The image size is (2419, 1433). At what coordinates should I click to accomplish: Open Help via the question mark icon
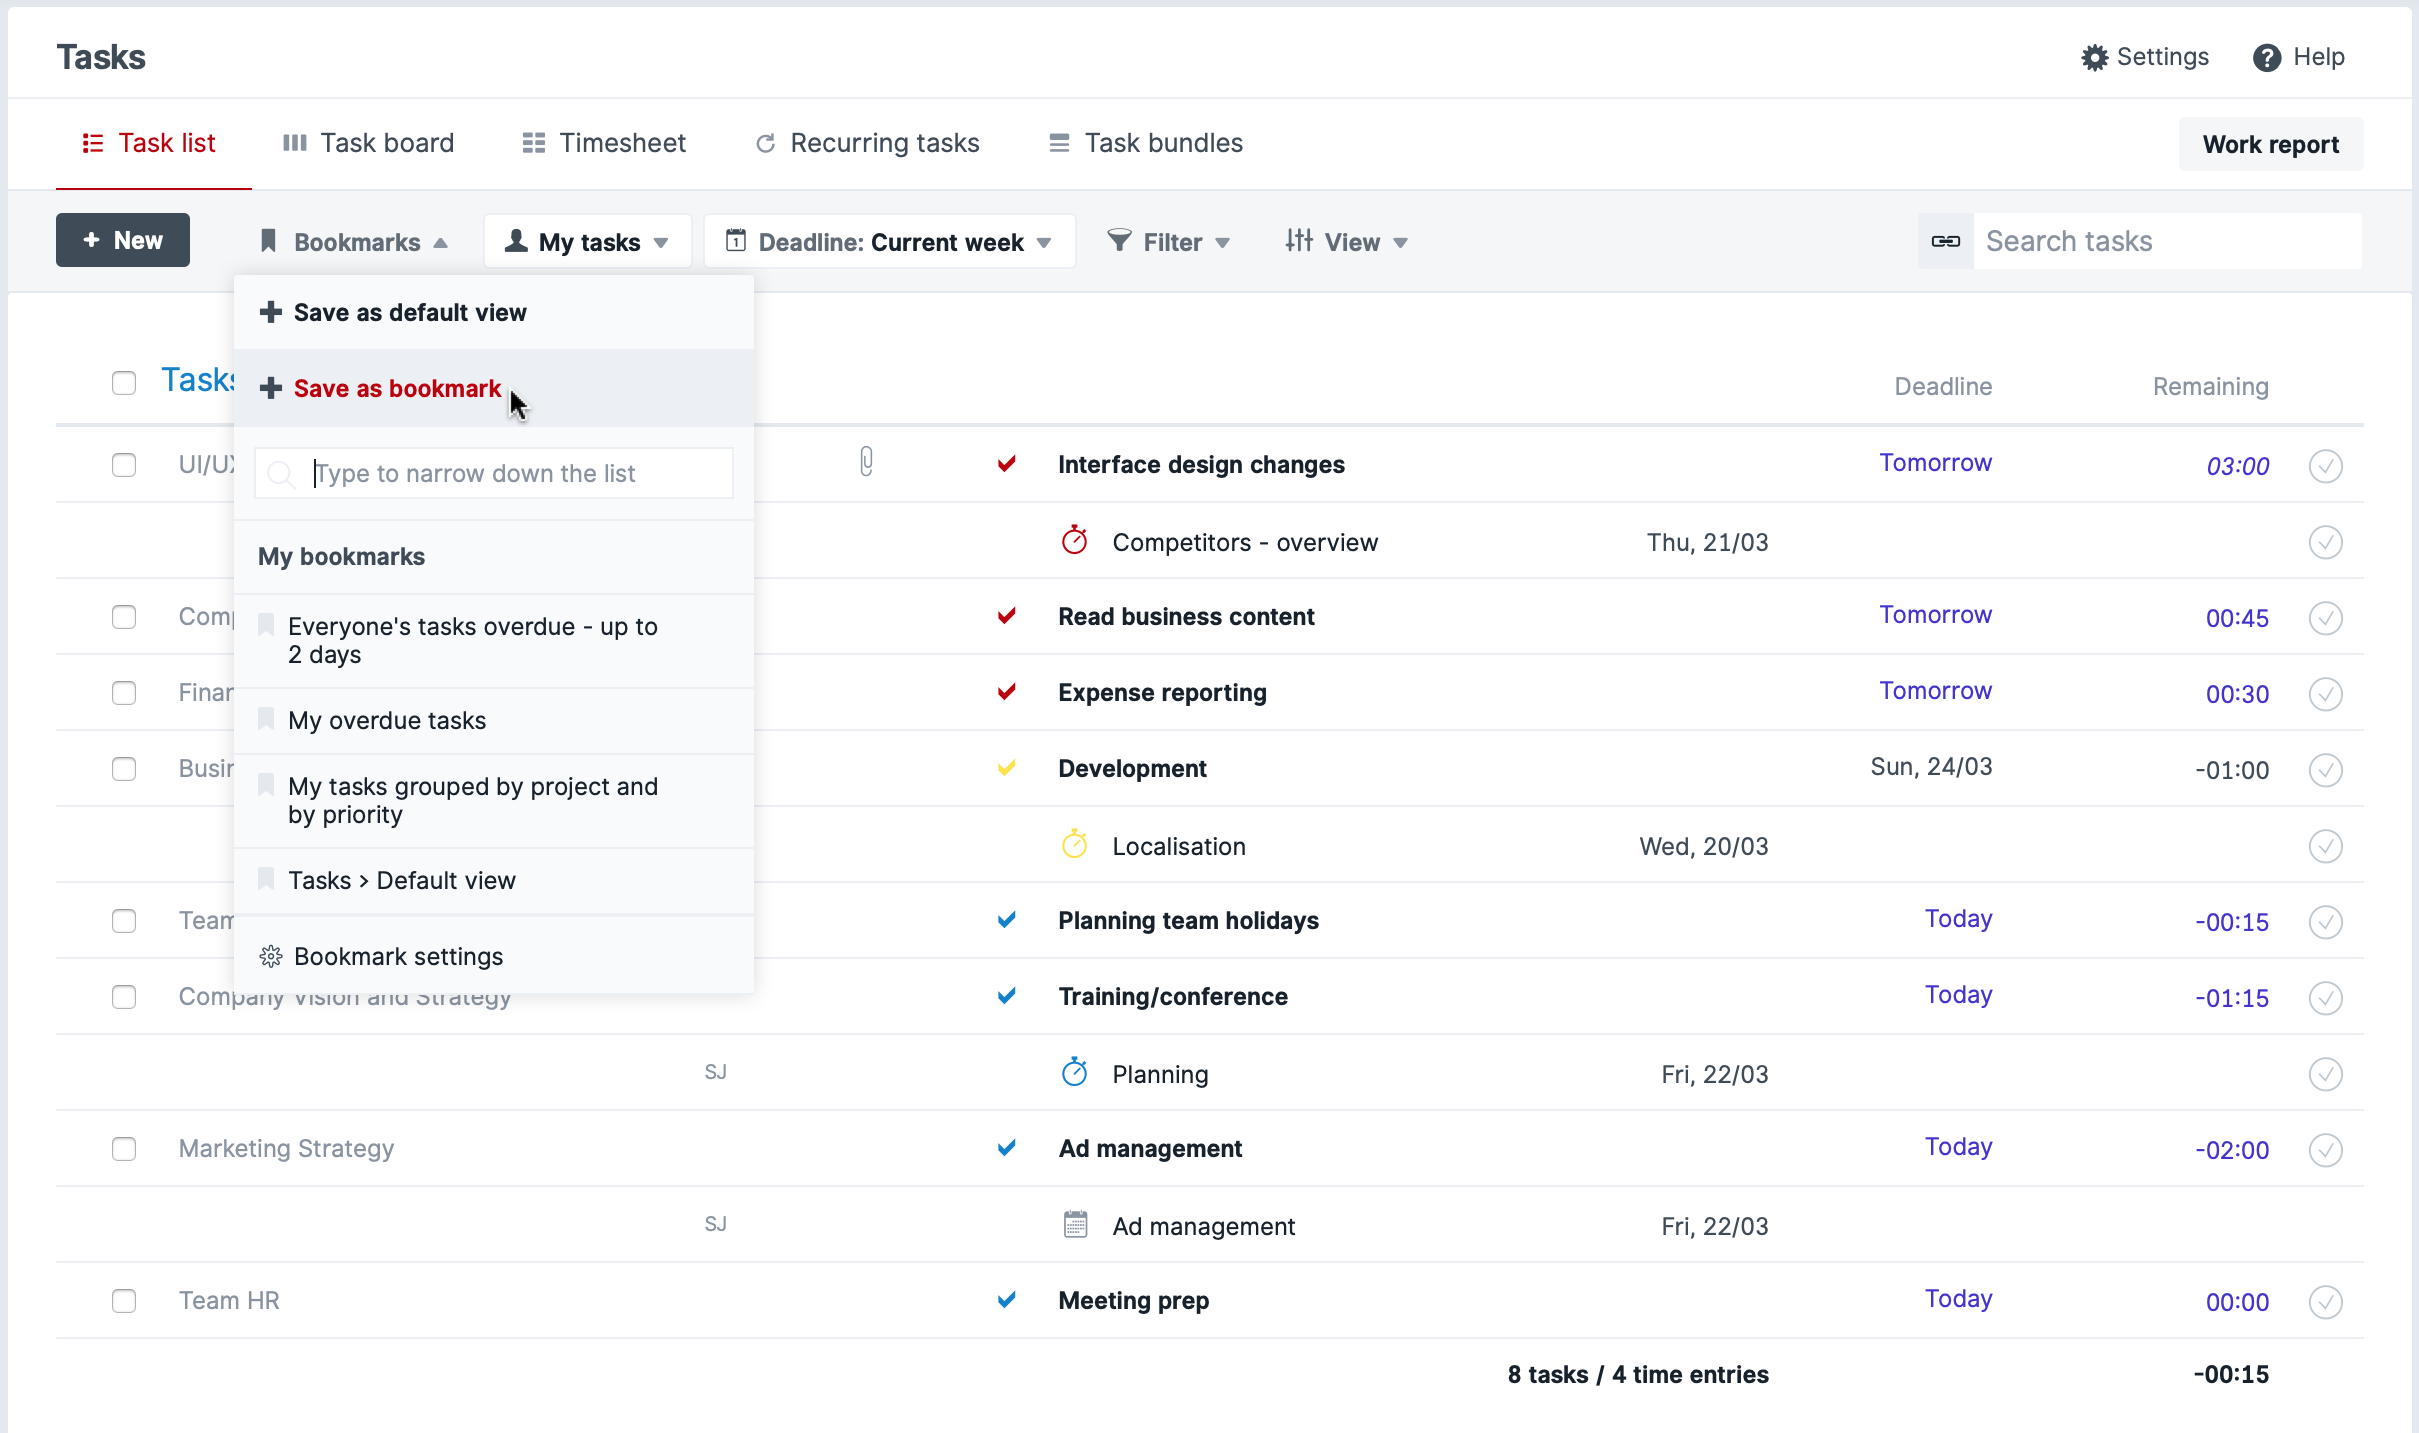[x=2266, y=58]
